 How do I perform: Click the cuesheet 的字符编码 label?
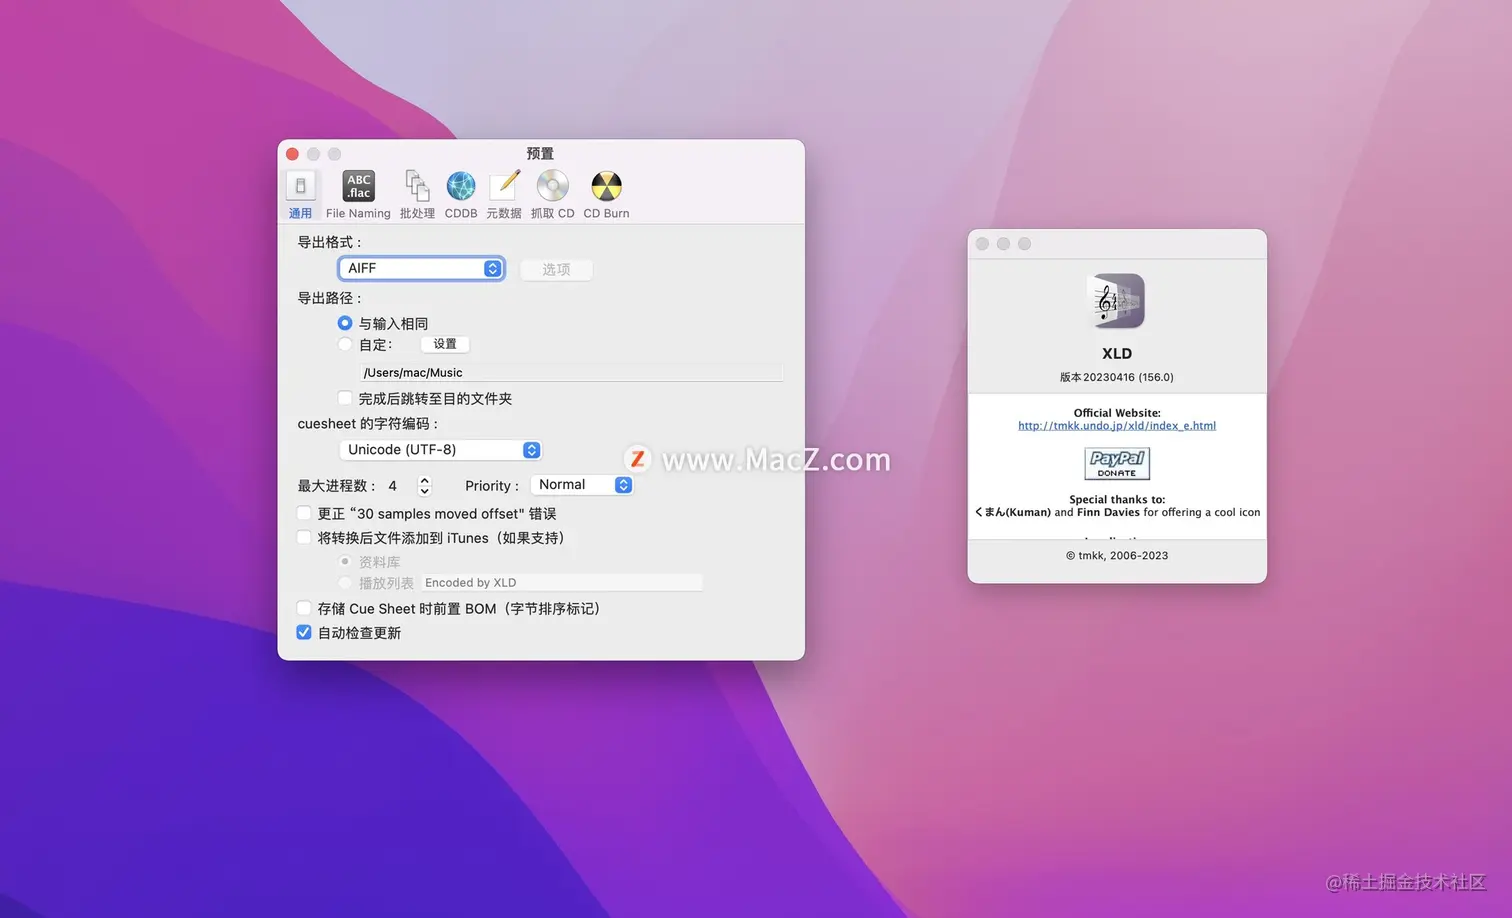point(368,424)
